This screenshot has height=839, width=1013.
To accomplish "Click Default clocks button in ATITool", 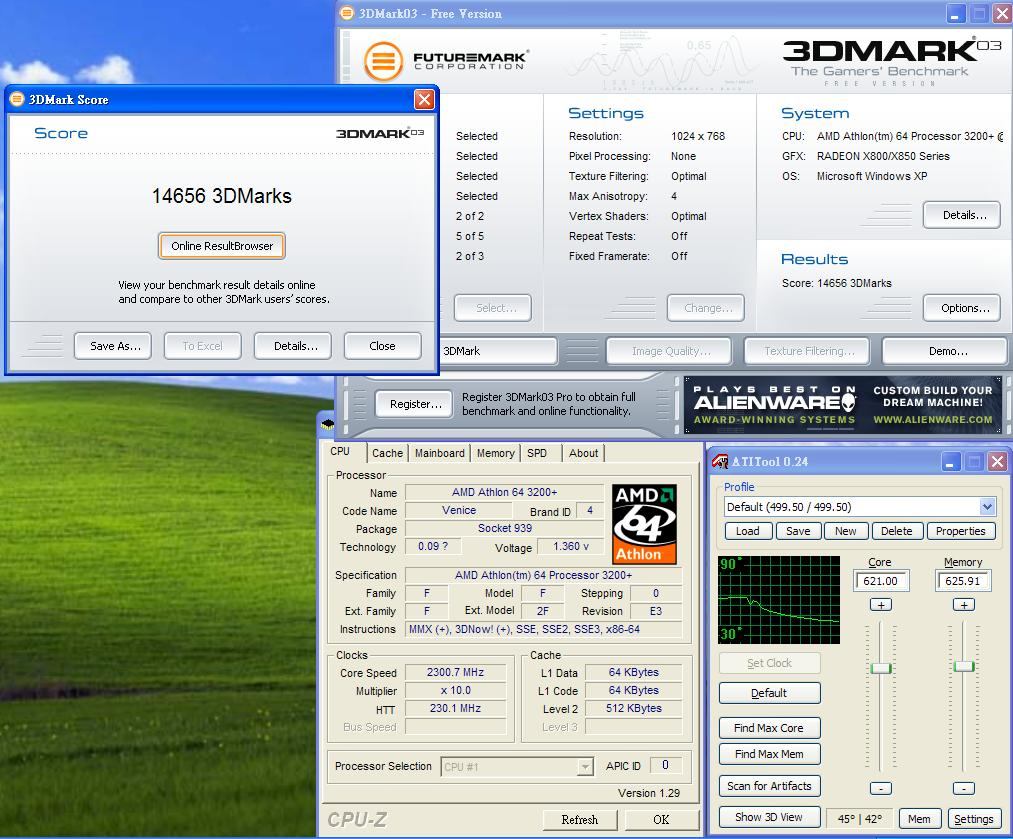I will (x=769, y=692).
